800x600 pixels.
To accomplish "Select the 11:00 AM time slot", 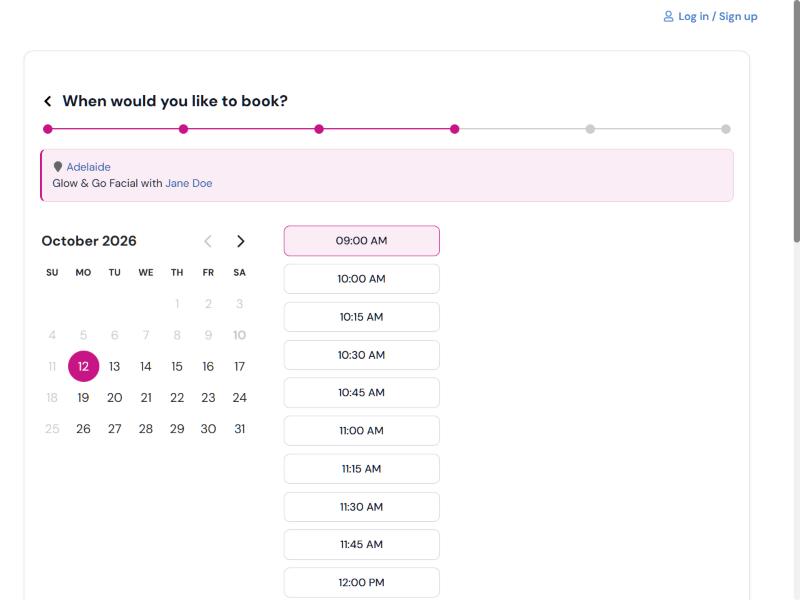I will [x=362, y=431].
